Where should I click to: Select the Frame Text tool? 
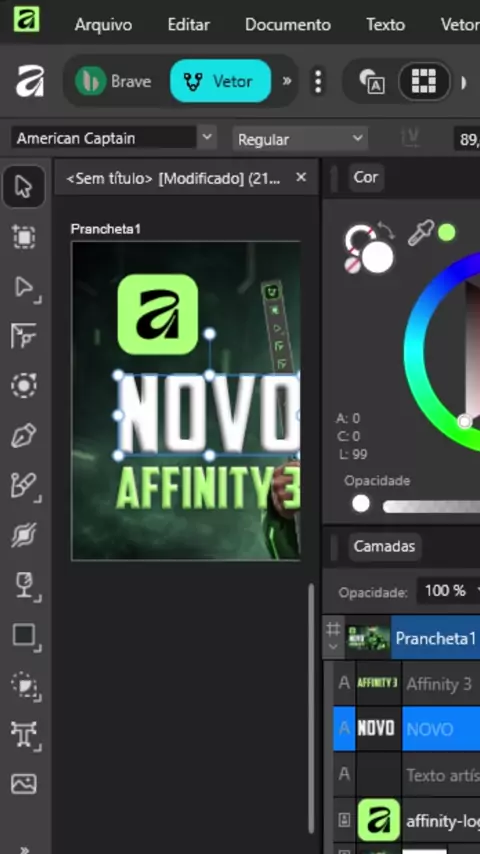(25, 735)
